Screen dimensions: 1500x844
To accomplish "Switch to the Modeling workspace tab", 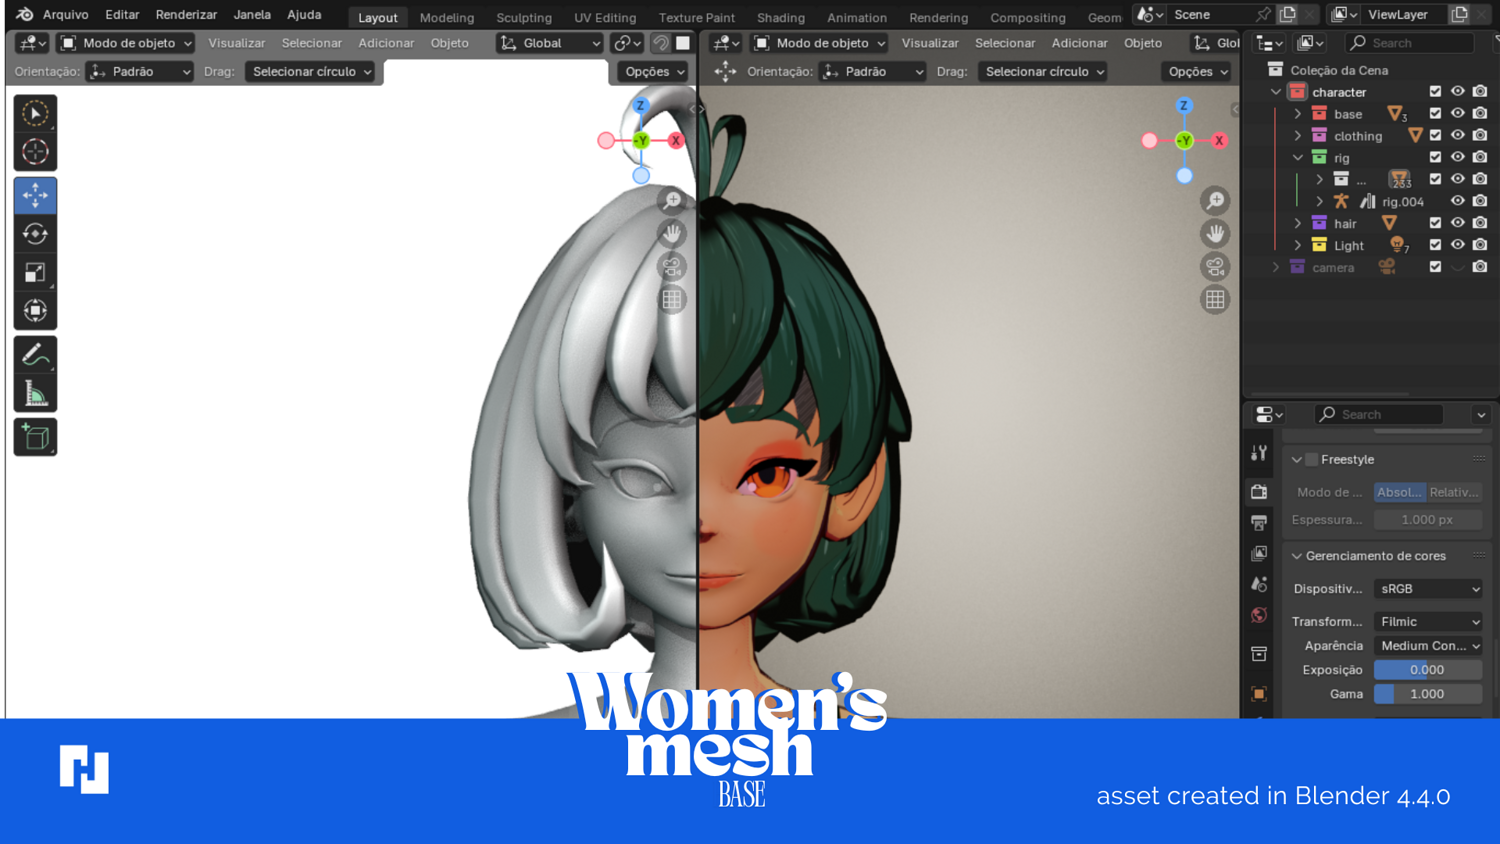I will 447,17.
